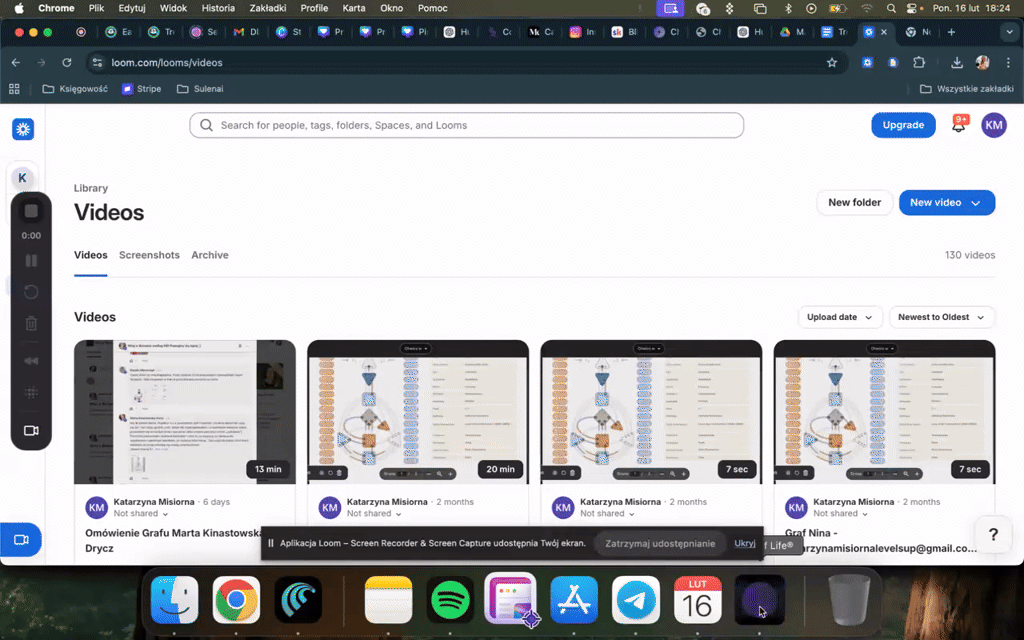Open the Chrome extensions puzzle icon
Viewport: 1024px width, 640px height.
(x=919, y=63)
